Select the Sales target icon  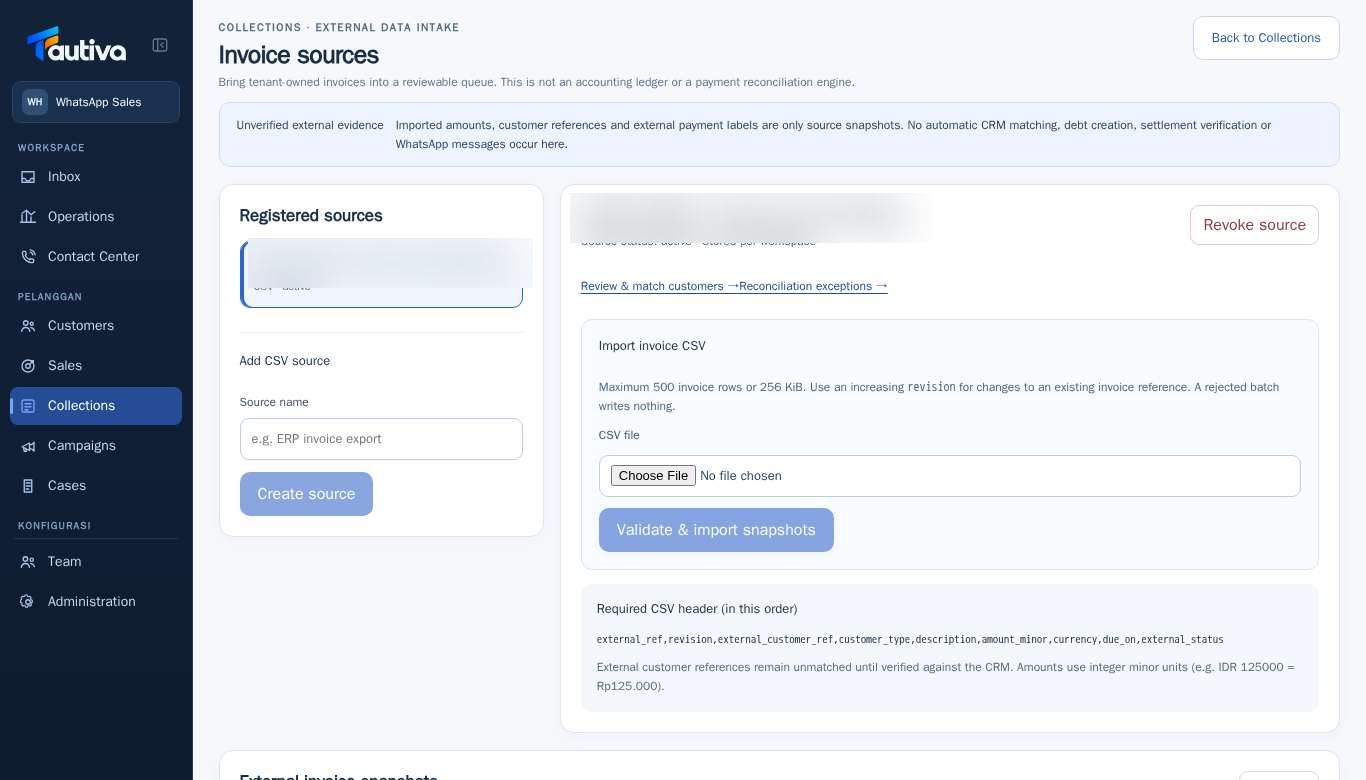28,366
